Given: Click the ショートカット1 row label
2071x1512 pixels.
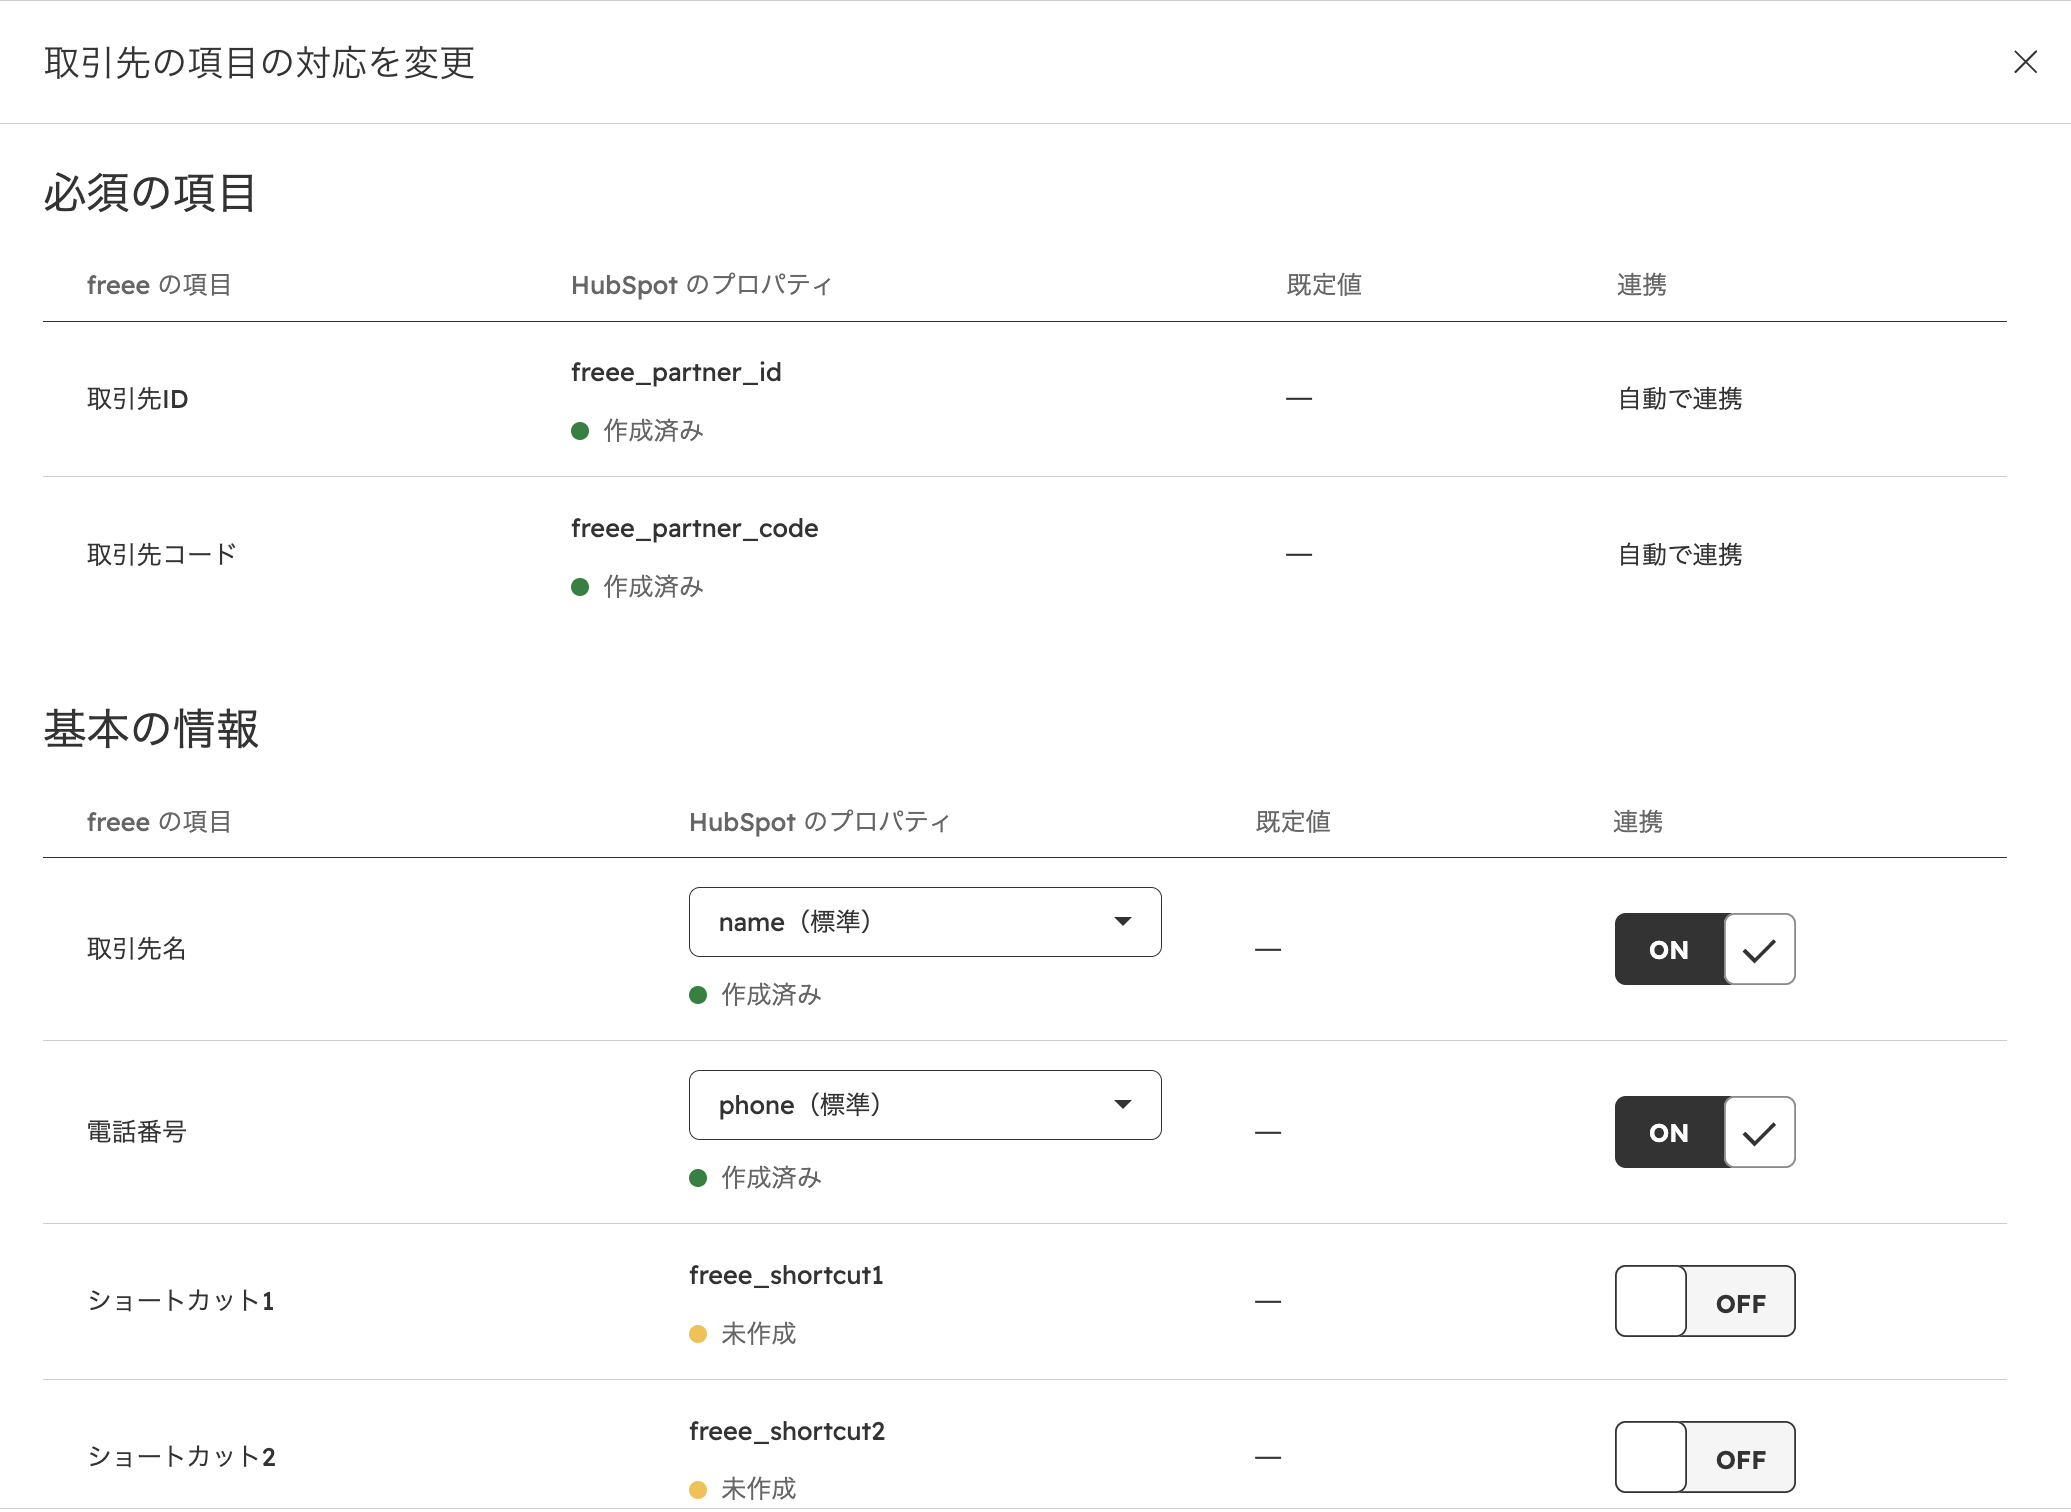Looking at the screenshot, I should 181,1301.
